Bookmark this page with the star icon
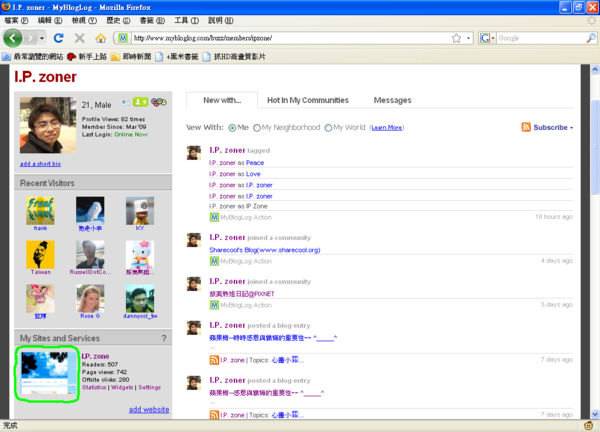Screen dimensions: 600x432 point(456,38)
